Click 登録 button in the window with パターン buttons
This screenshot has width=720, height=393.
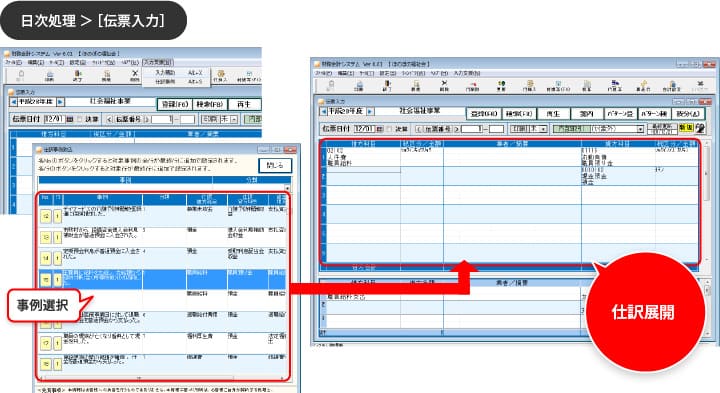[x=484, y=113]
